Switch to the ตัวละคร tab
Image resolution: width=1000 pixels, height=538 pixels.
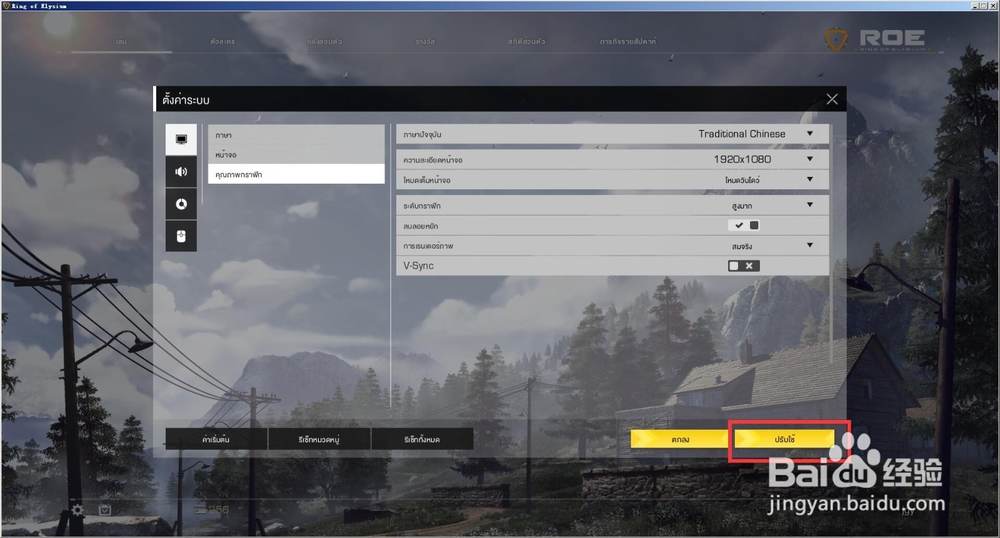(223, 41)
